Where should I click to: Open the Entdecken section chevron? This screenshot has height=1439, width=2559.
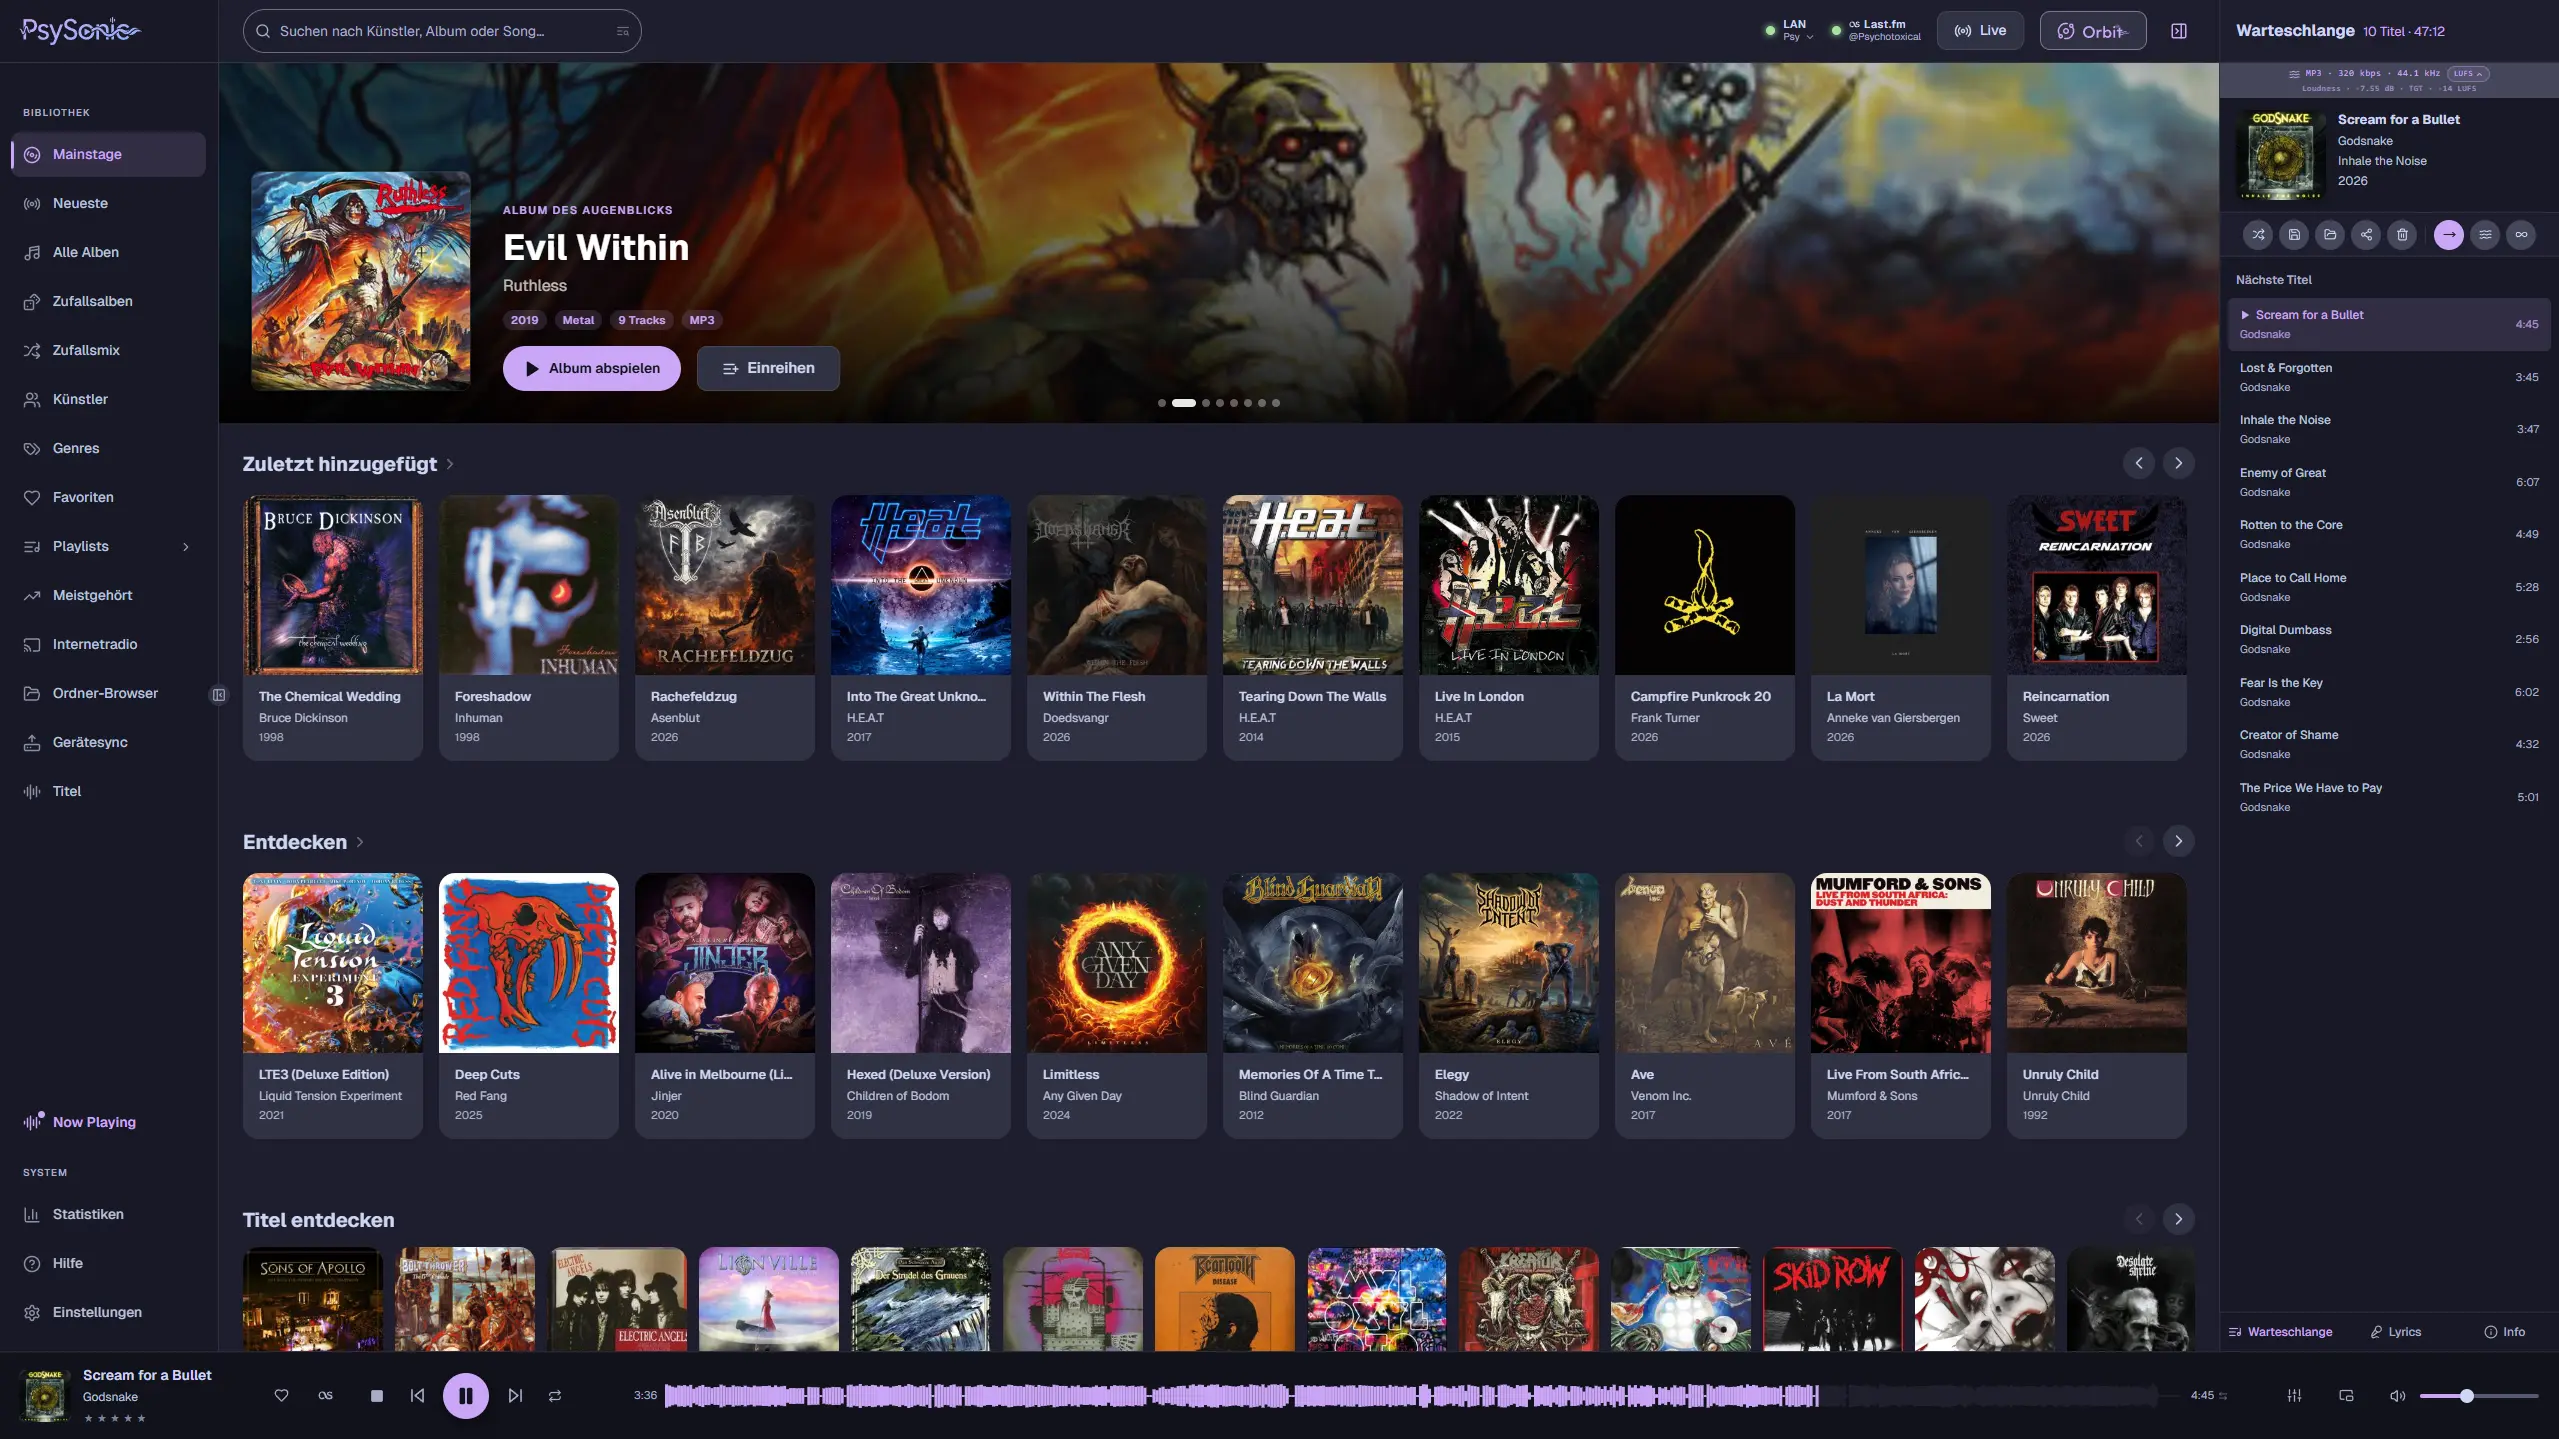click(360, 842)
